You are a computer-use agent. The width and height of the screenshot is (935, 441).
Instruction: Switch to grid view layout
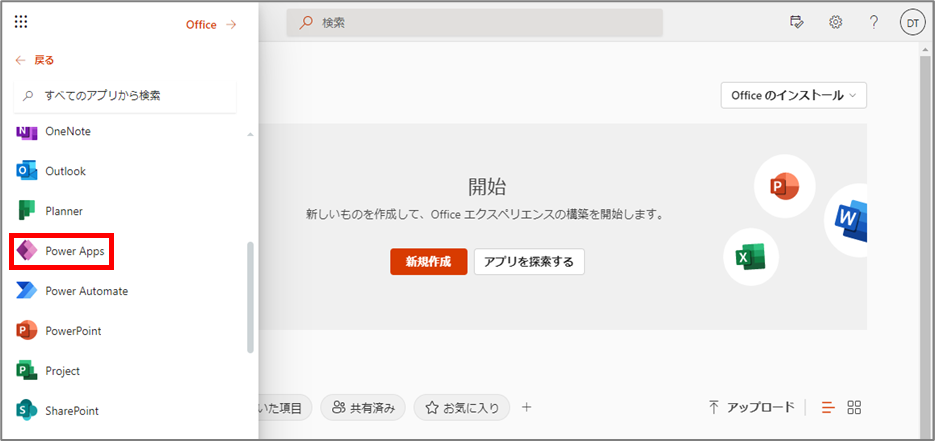(854, 408)
